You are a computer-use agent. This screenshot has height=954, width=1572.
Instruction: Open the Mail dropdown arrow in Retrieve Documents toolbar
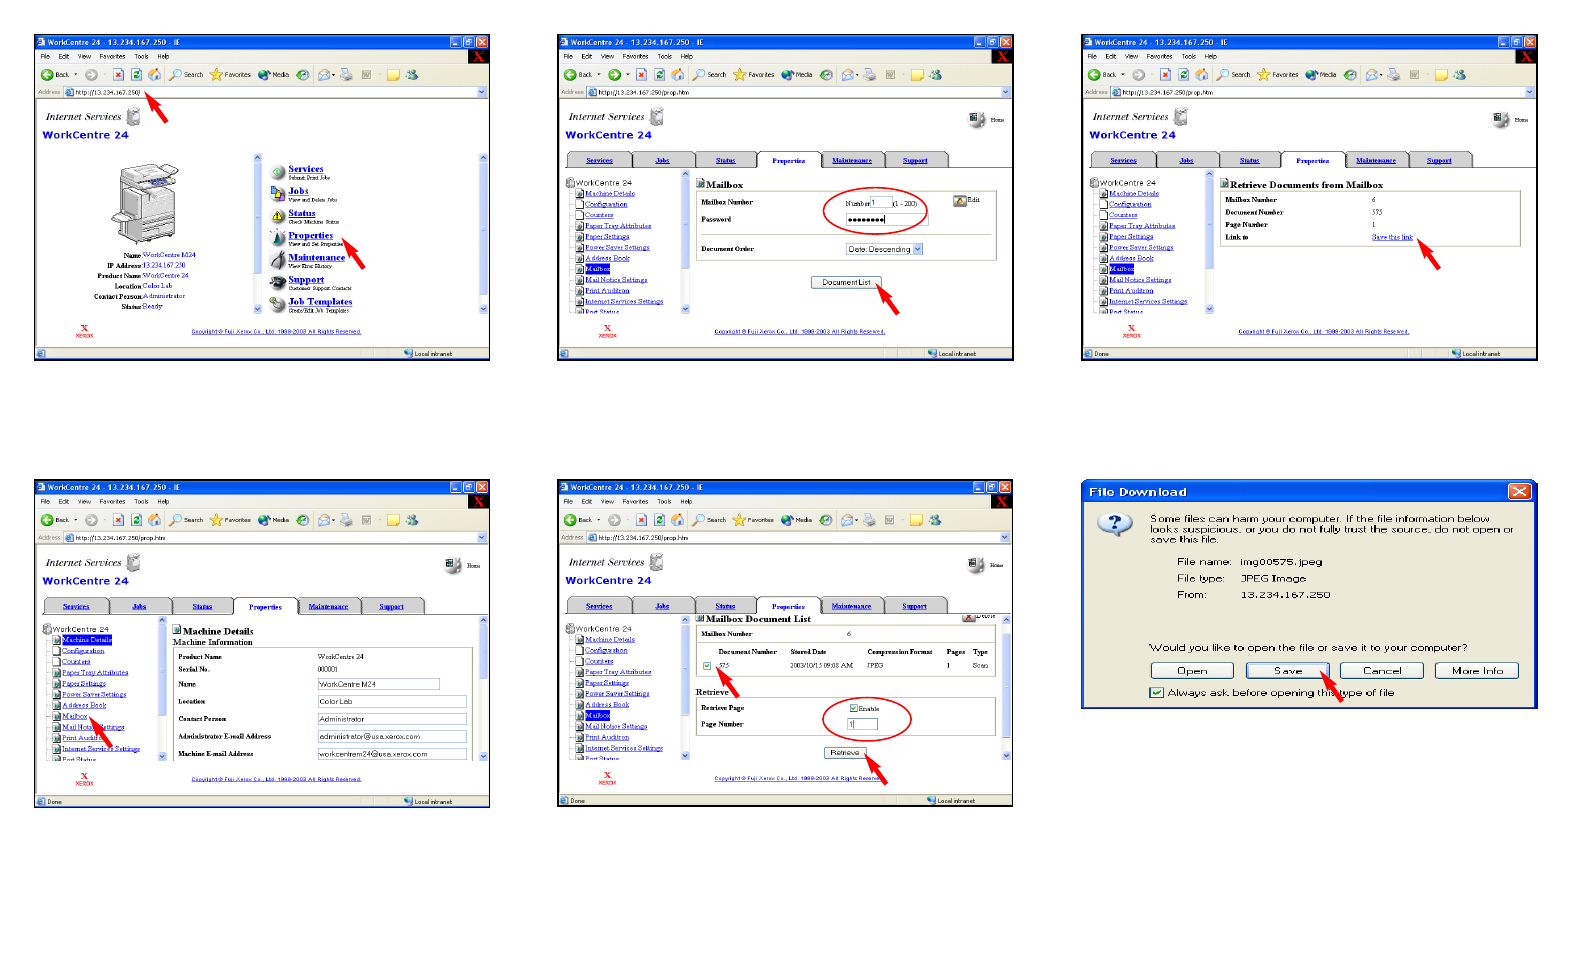[x=1381, y=75]
